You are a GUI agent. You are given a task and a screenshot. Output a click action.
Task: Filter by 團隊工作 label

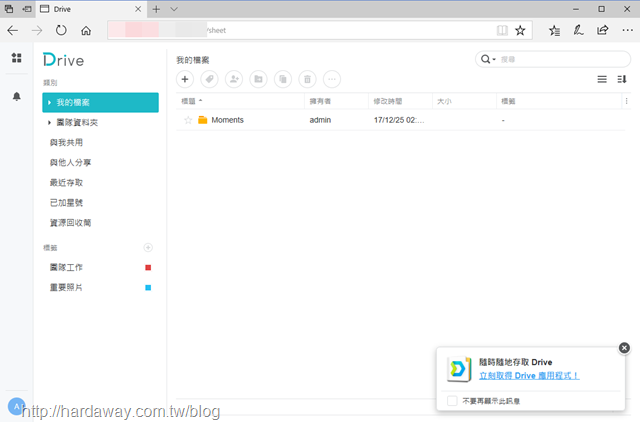(x=66, y=267)
